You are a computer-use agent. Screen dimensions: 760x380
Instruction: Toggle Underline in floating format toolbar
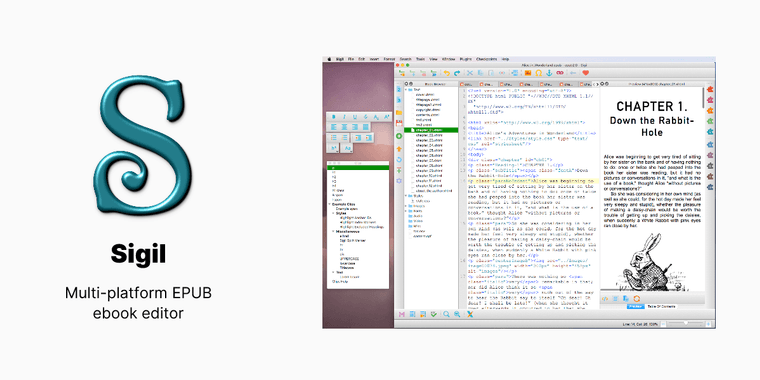(x=355, y=117)
